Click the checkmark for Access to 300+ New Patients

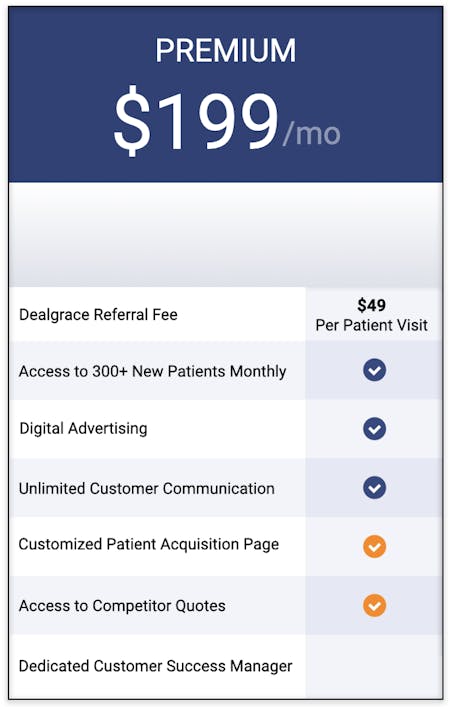[374, 370]
